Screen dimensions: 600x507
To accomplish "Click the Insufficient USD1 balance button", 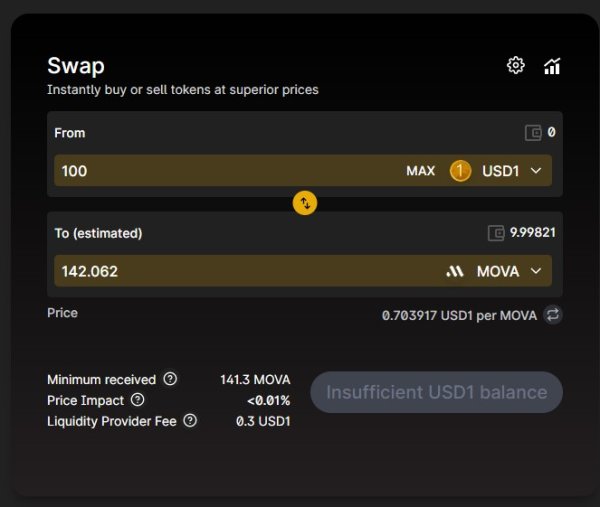I will coord(437,392).
